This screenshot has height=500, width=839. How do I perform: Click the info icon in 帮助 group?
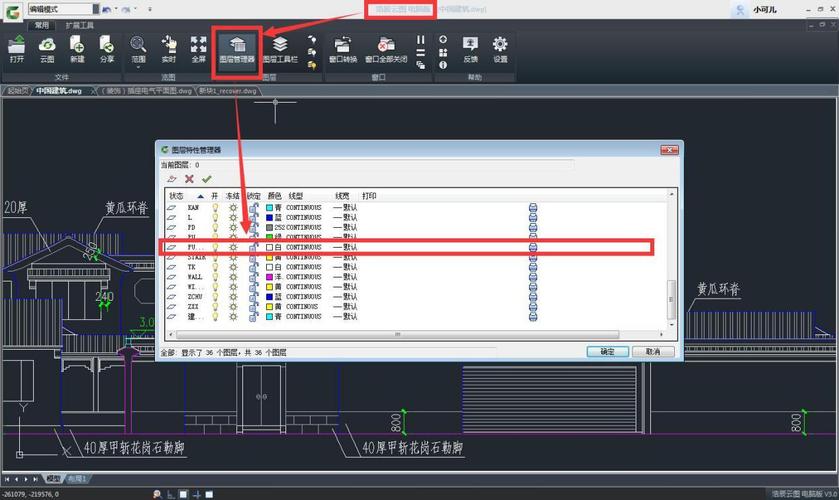pyautogui.click(x=443, y=65)
